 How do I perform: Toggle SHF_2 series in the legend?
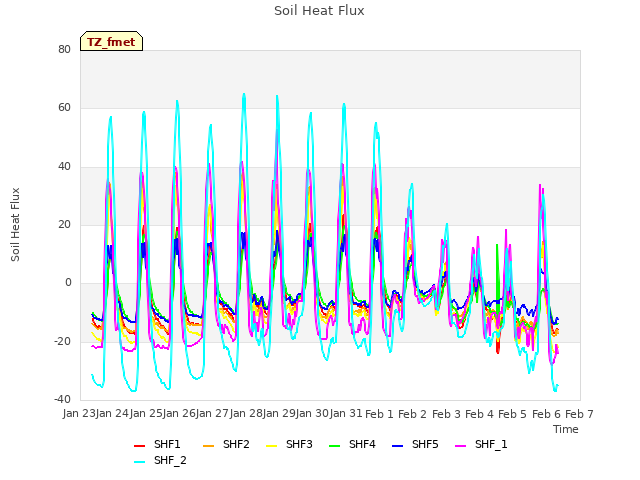160,461
